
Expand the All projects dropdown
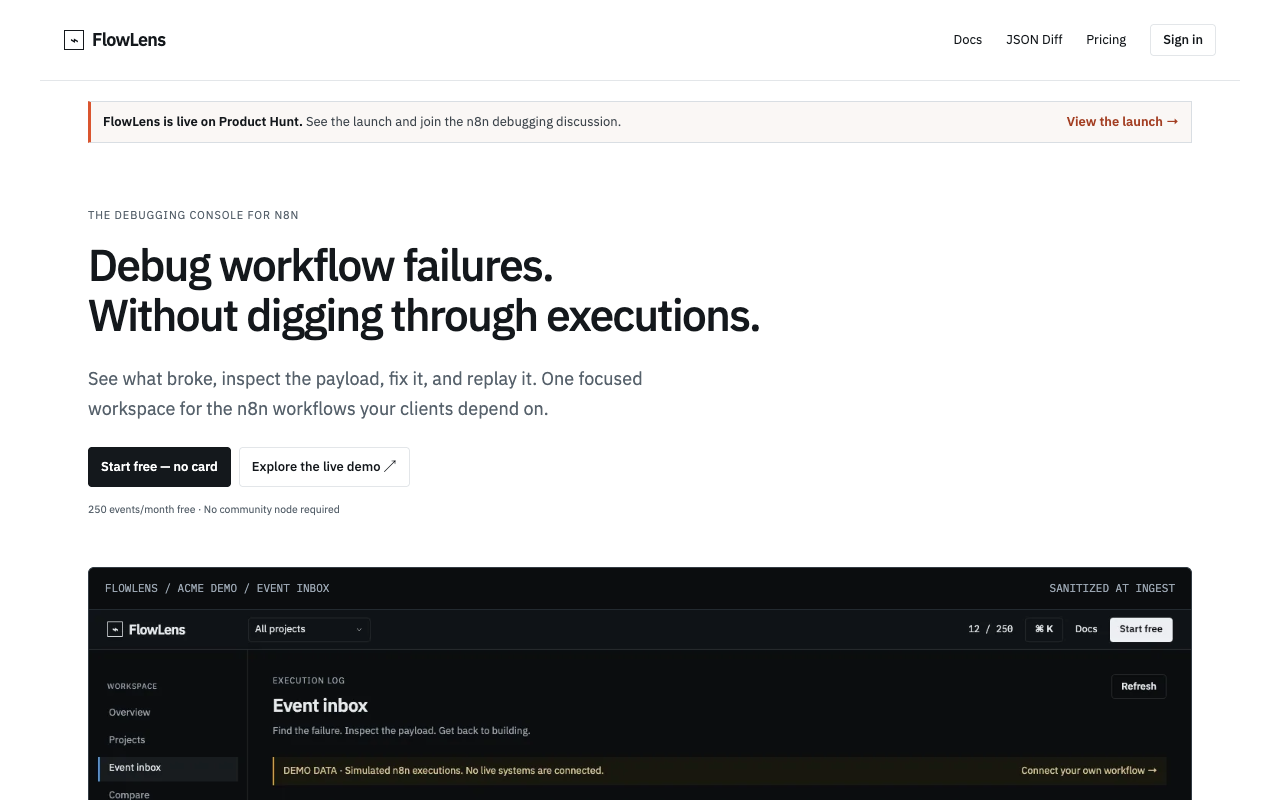[309, 629]
